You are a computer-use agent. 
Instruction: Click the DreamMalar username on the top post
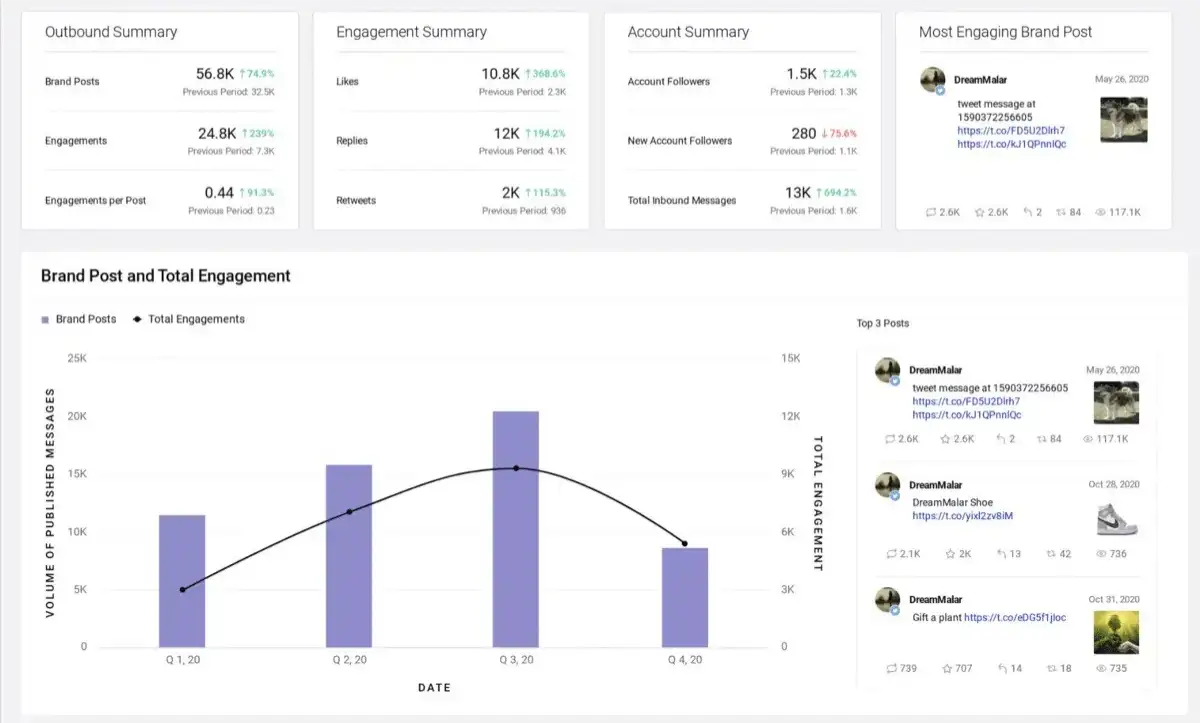pyautogui.click(x=934, y=369)
